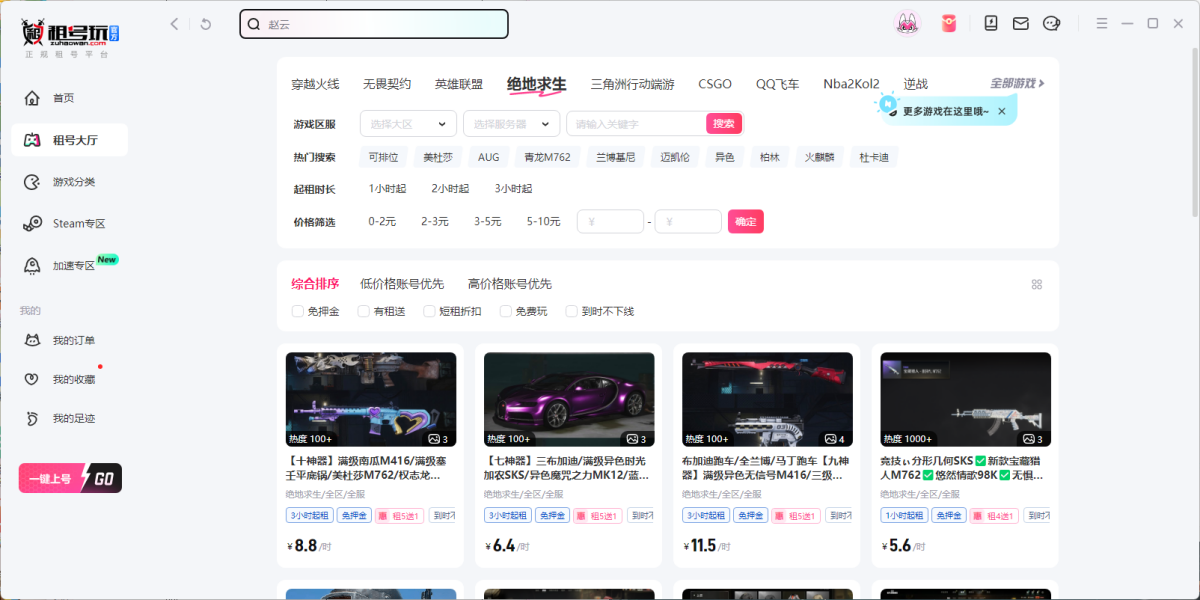Click the search box containing 赵云
This screenshot has width=1200, height=600.
[373, 23]
